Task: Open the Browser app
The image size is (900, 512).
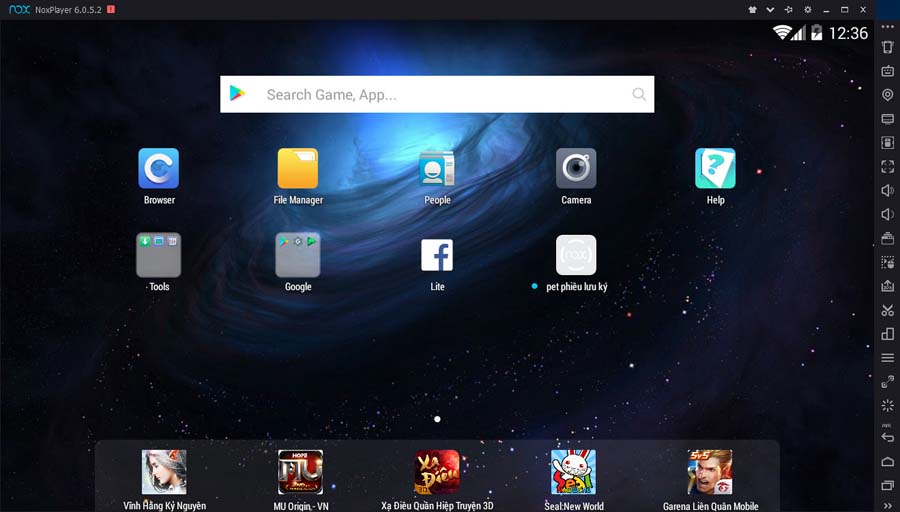Action: click(x=158, y=168)
